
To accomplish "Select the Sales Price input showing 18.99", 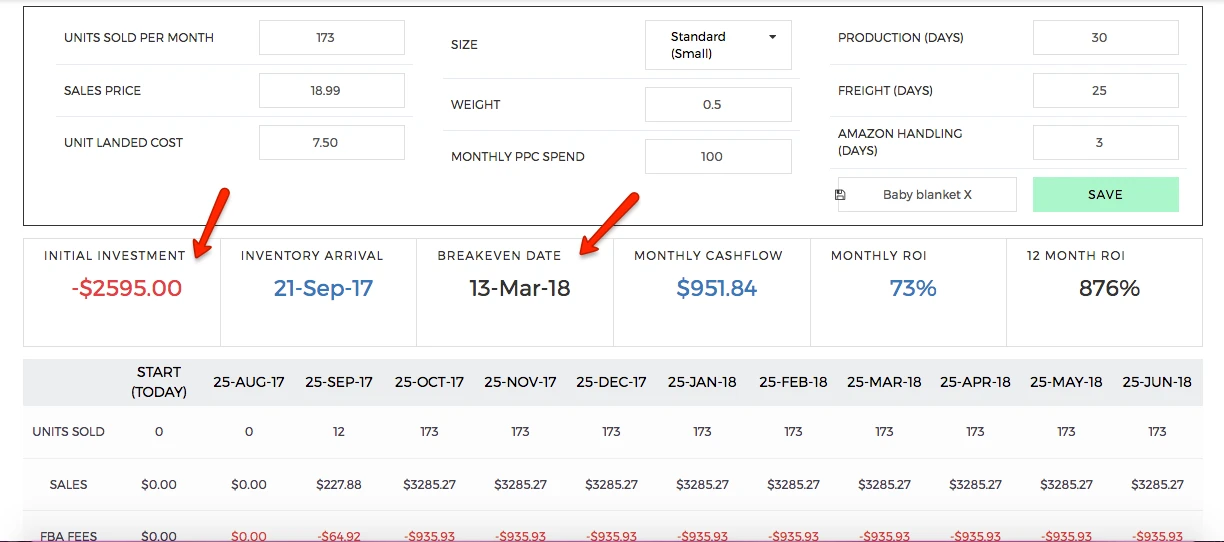I will pyautogui.click(x=332, y=90).
